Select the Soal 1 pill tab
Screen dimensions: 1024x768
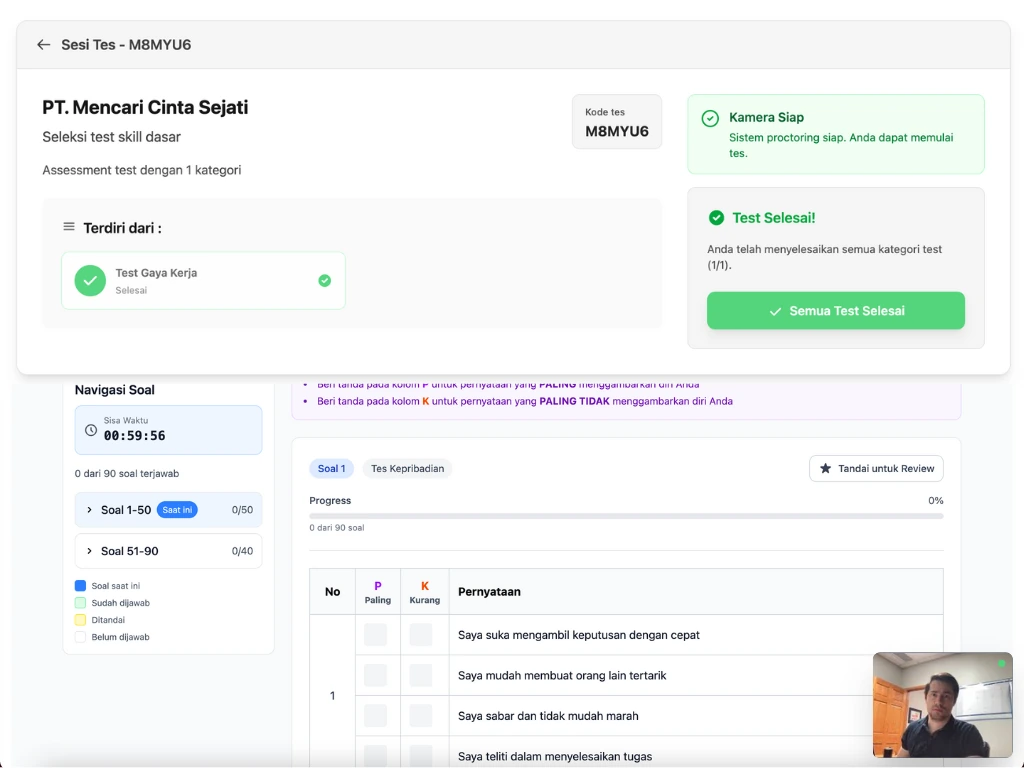[331, 468]
